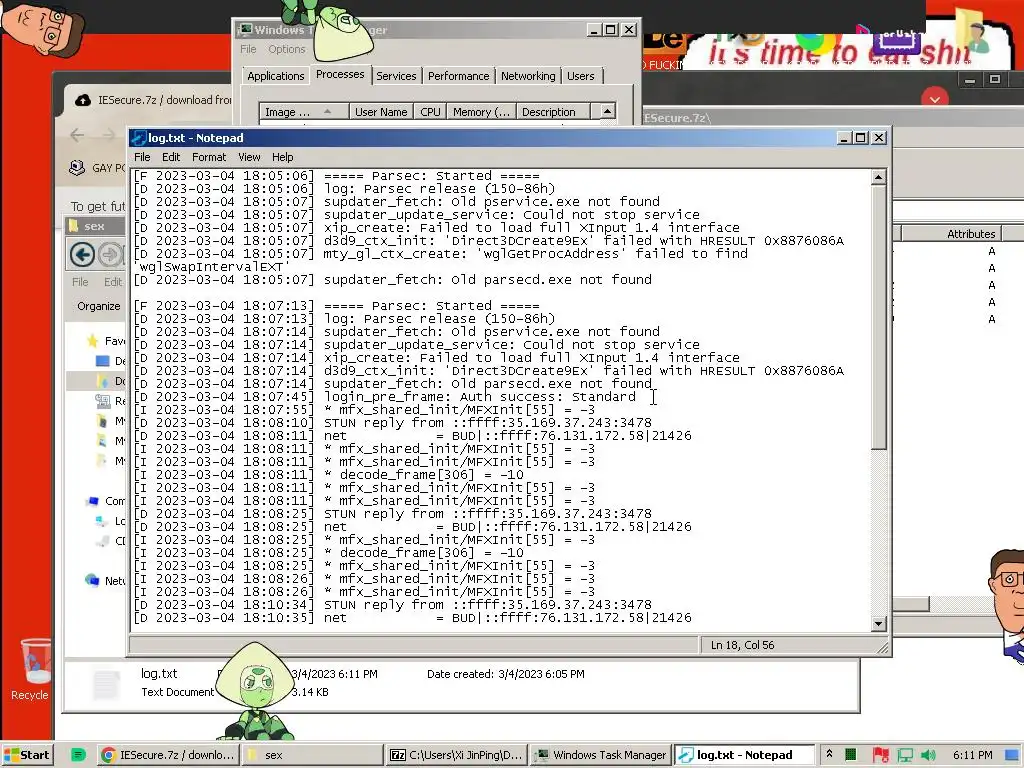Screen dimensions: 1024x768
Task: Click the log.txt file thumbnail in details pane
Action: click(105, 685)
